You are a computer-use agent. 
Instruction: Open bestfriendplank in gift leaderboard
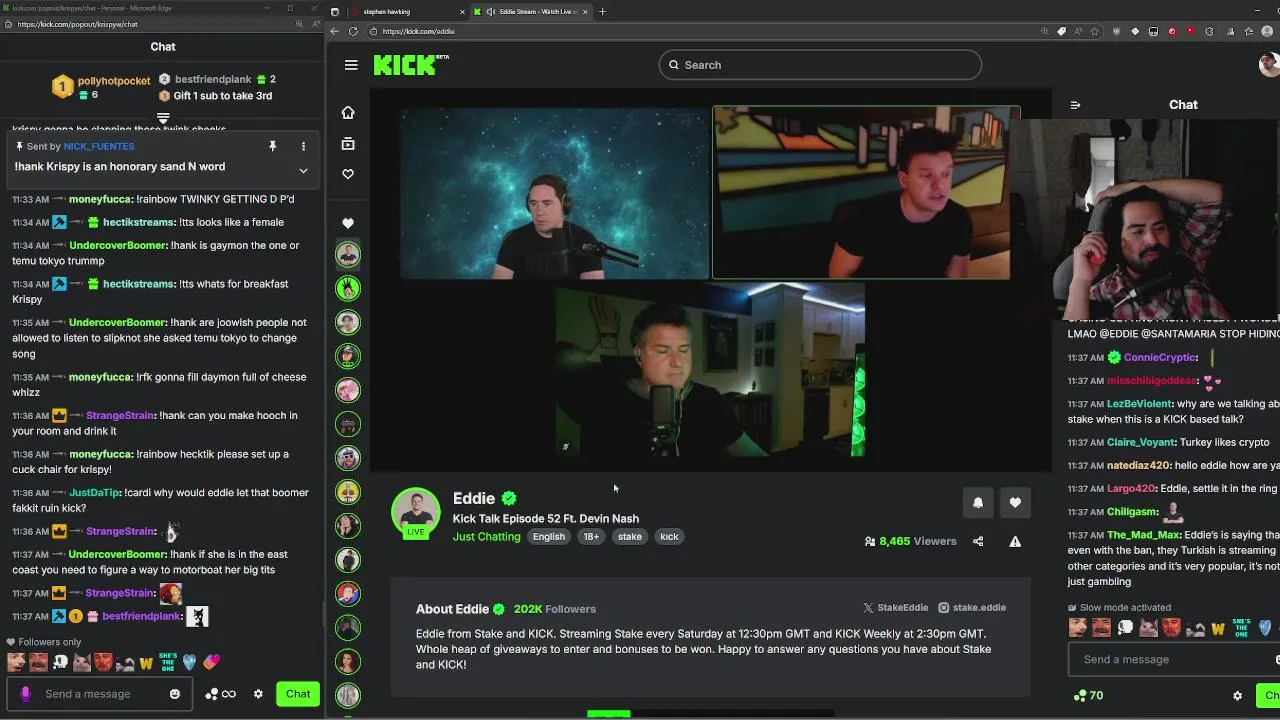point(213,80)
